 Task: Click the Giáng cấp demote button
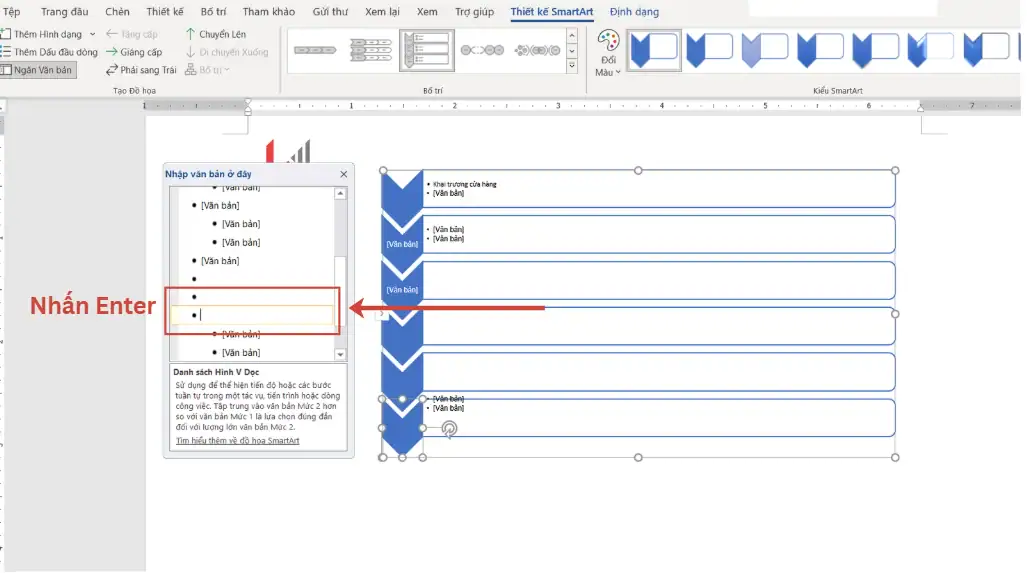(134, 52)
